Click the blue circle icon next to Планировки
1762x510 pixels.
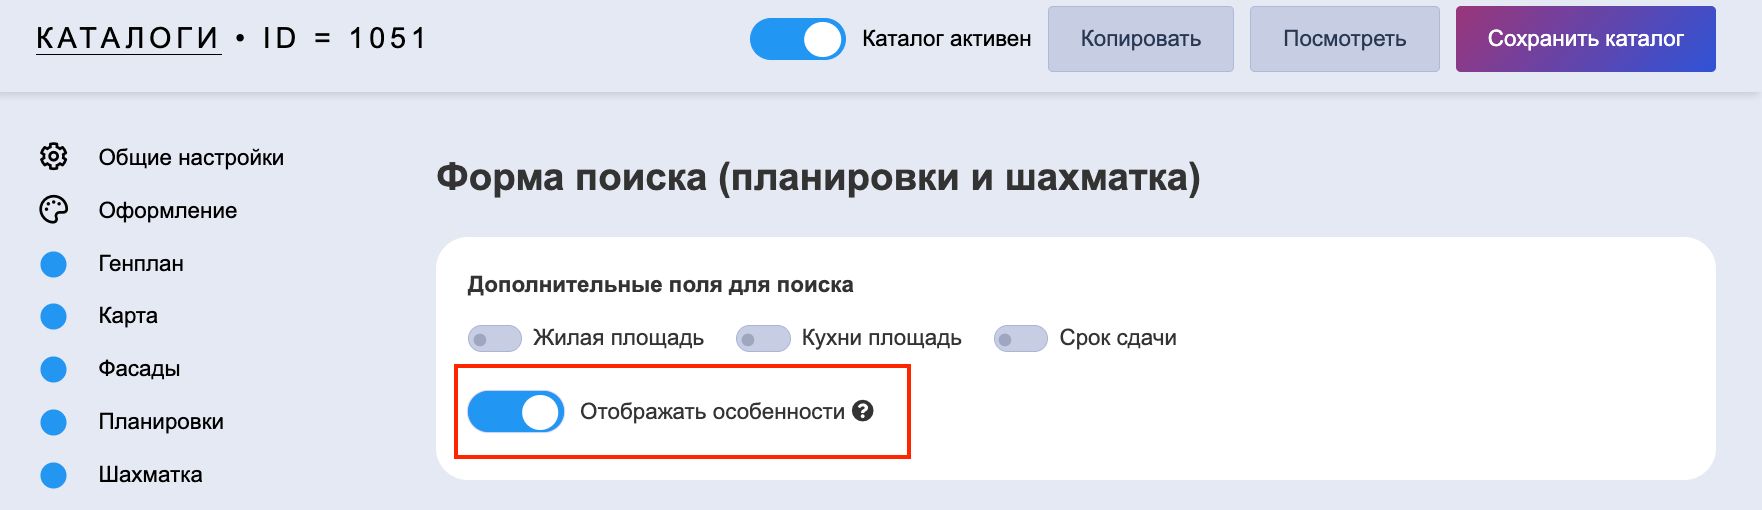[53, 422]
